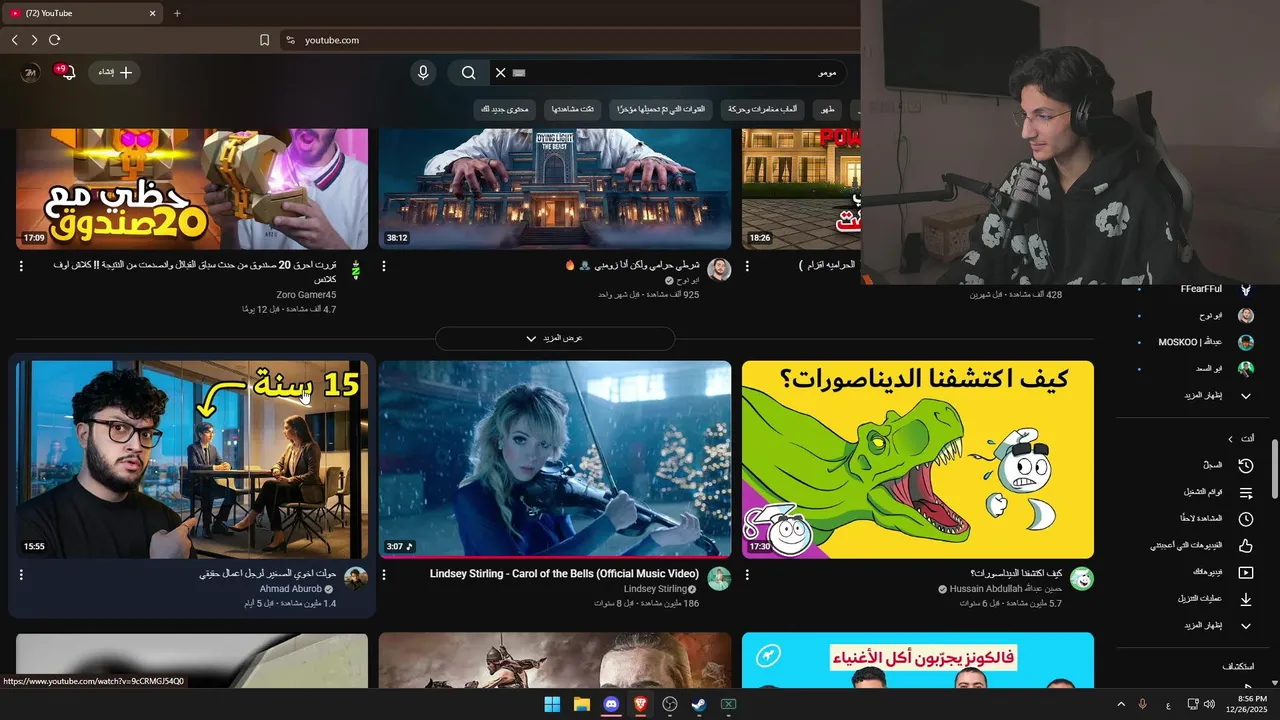This screenshot has width=1280, height=720.
Task: Open Liked videos thumbs-up item in sidebar
Action: 1195,545
